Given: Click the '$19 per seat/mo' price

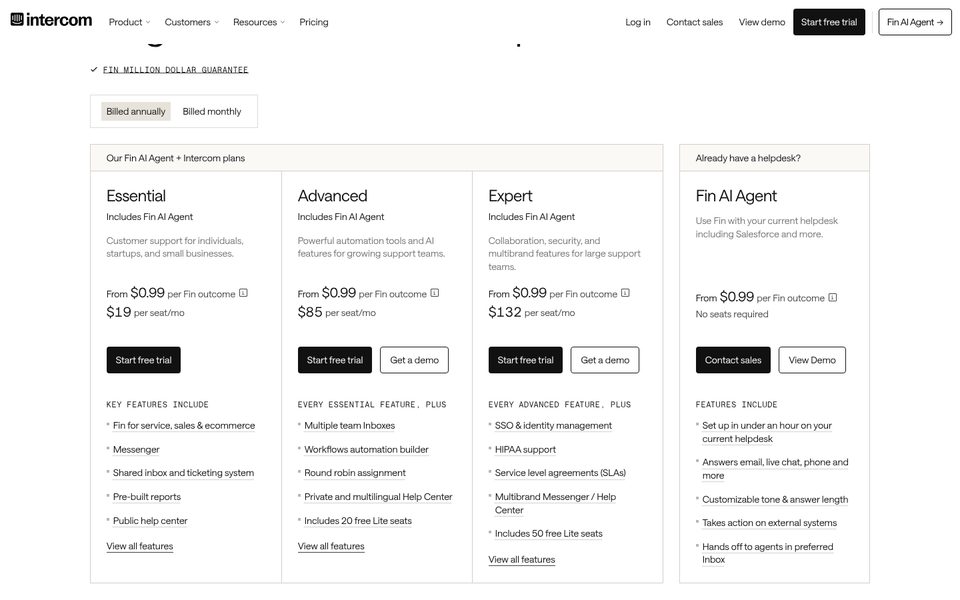Looking at the screenshot, I should [x=145, y=312].
